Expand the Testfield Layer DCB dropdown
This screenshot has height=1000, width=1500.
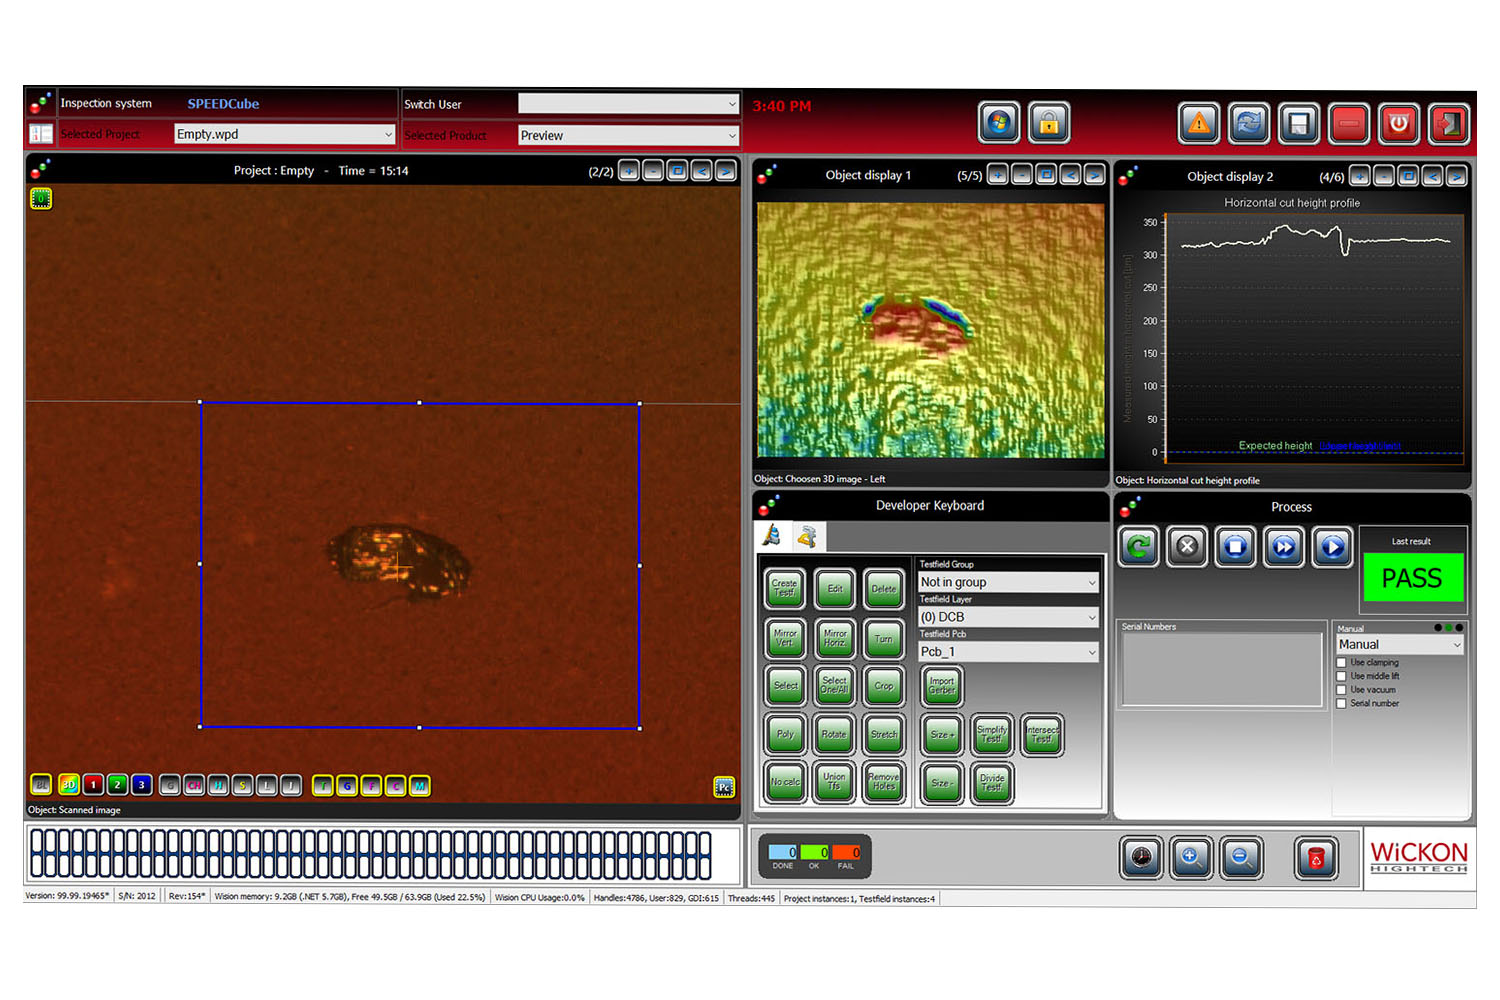coord(1008,617)
